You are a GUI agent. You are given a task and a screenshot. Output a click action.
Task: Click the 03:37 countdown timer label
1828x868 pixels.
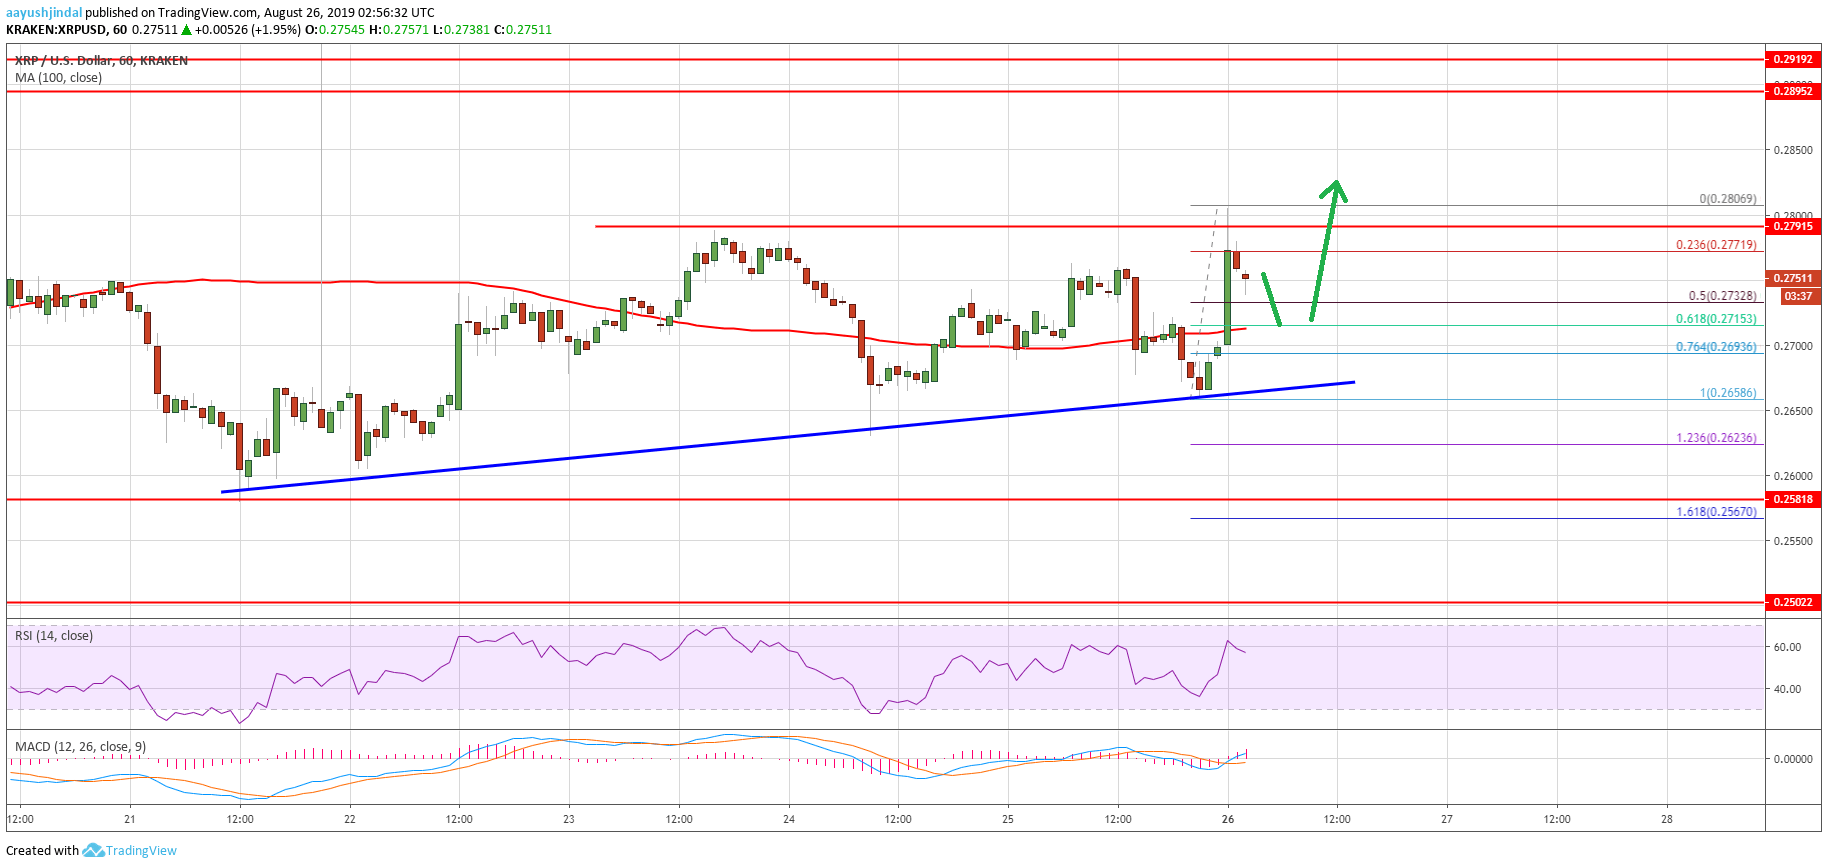coord(1798,296)
